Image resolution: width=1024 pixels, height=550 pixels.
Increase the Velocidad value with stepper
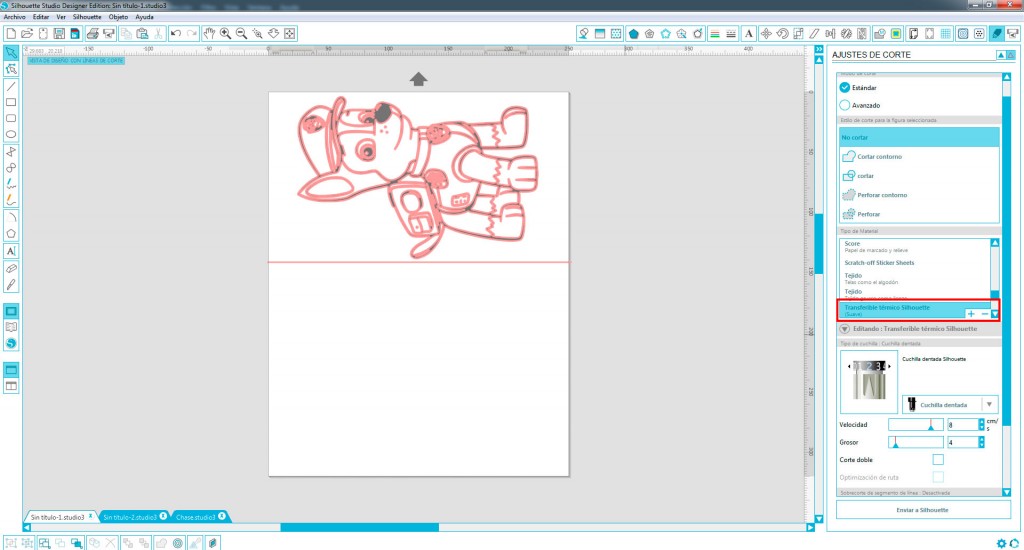982,422
